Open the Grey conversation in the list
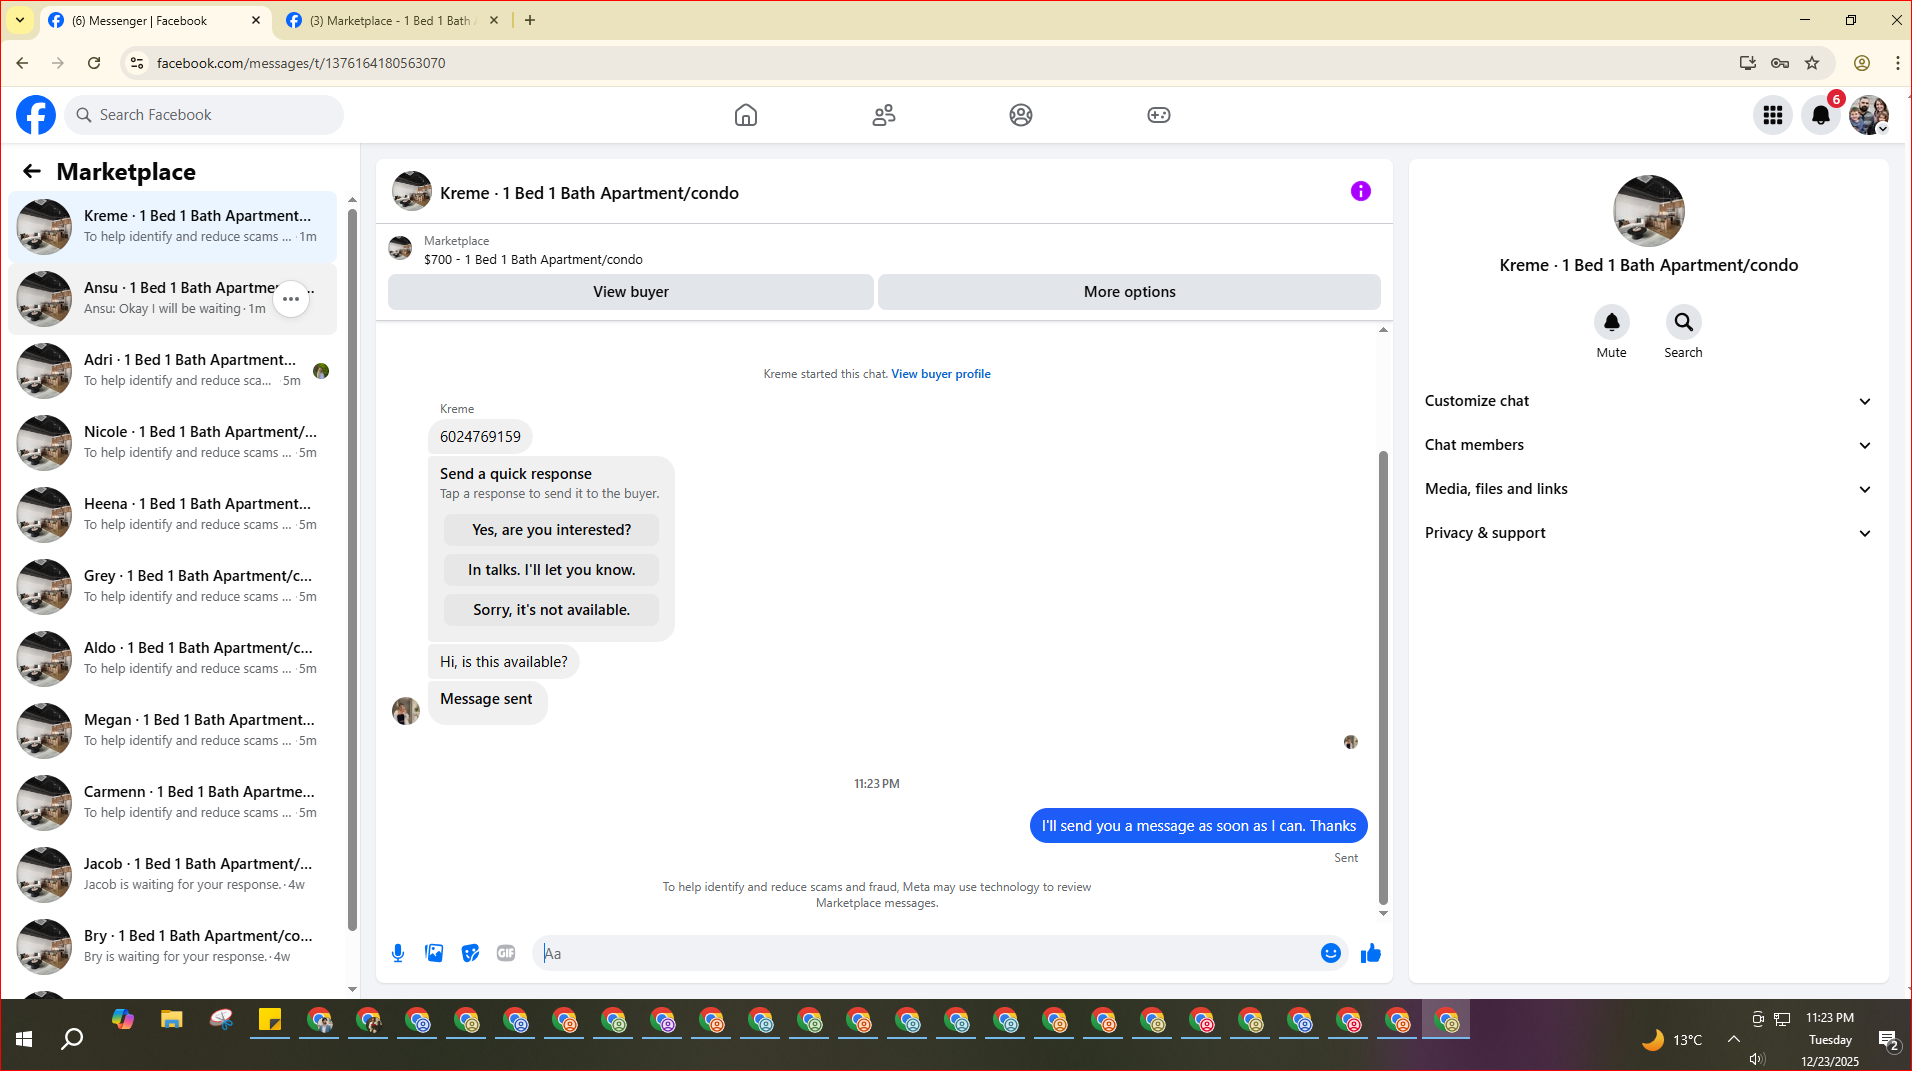This screenshot has width=1912, height=1071. [173, 587]
